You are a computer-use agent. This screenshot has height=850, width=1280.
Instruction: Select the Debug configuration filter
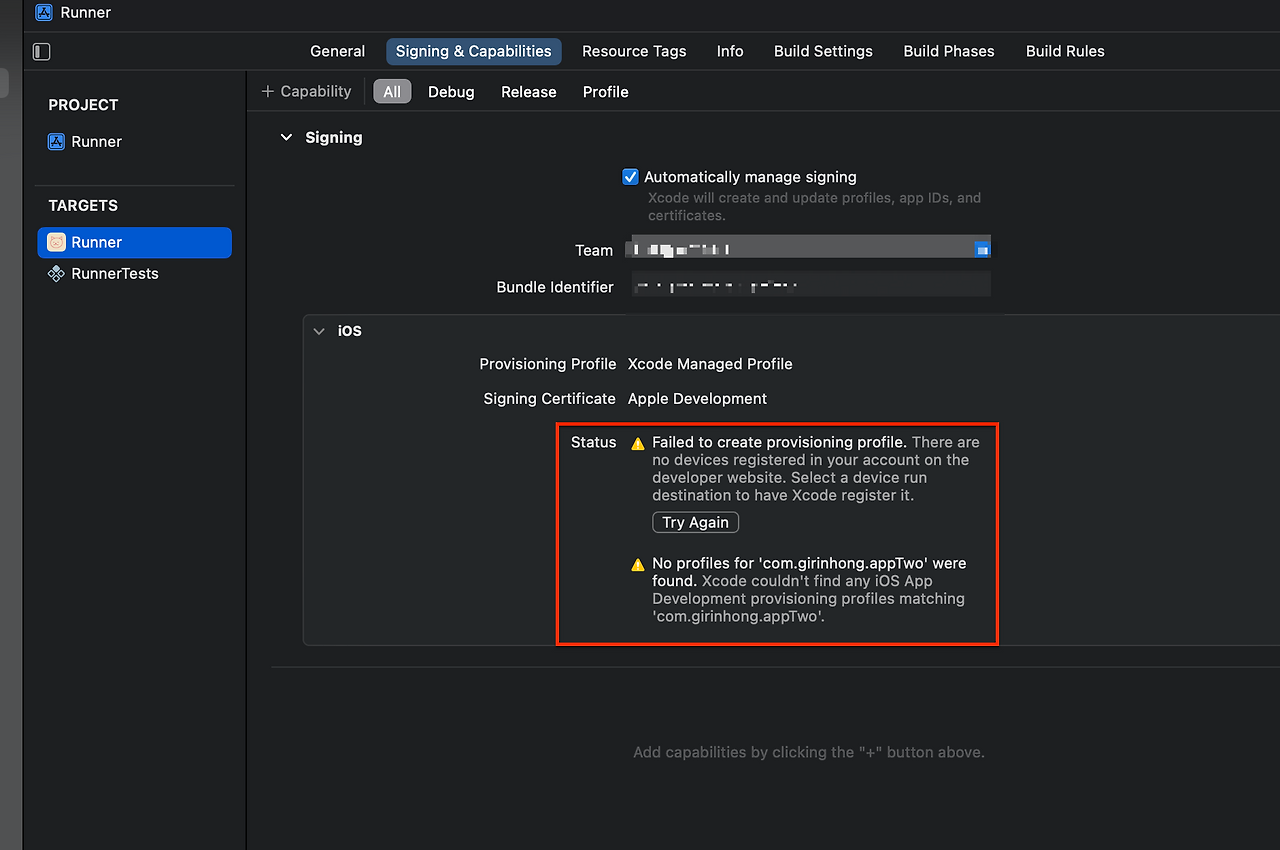click(451, 92)
